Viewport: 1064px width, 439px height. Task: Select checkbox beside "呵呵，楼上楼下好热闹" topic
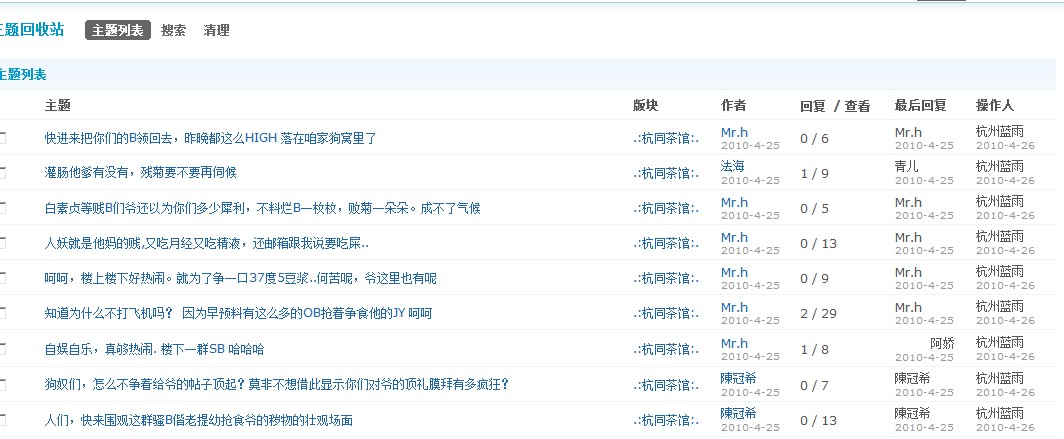click(x=3, y=278)
